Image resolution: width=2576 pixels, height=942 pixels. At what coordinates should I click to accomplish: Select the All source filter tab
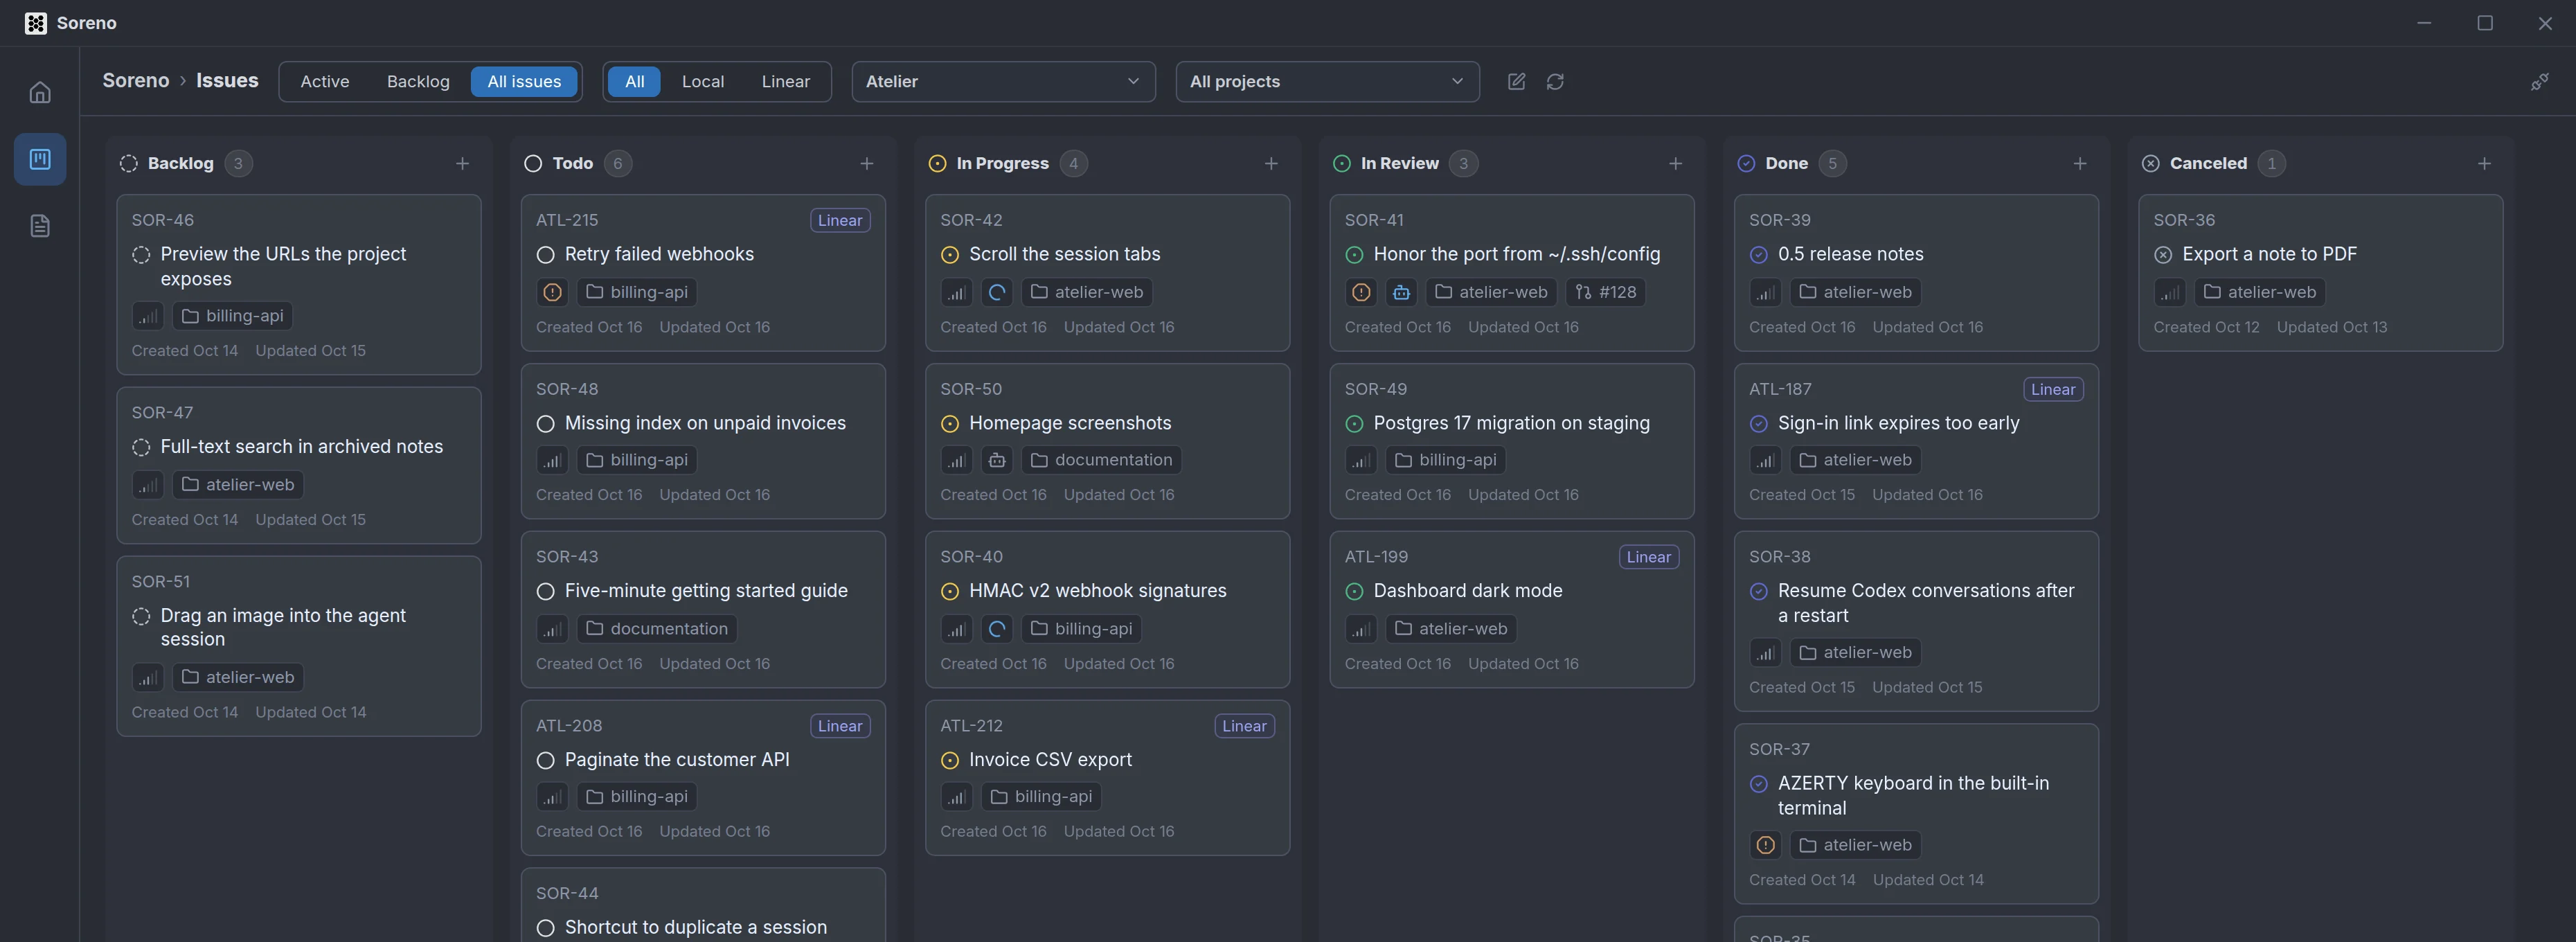pos(634,82)
